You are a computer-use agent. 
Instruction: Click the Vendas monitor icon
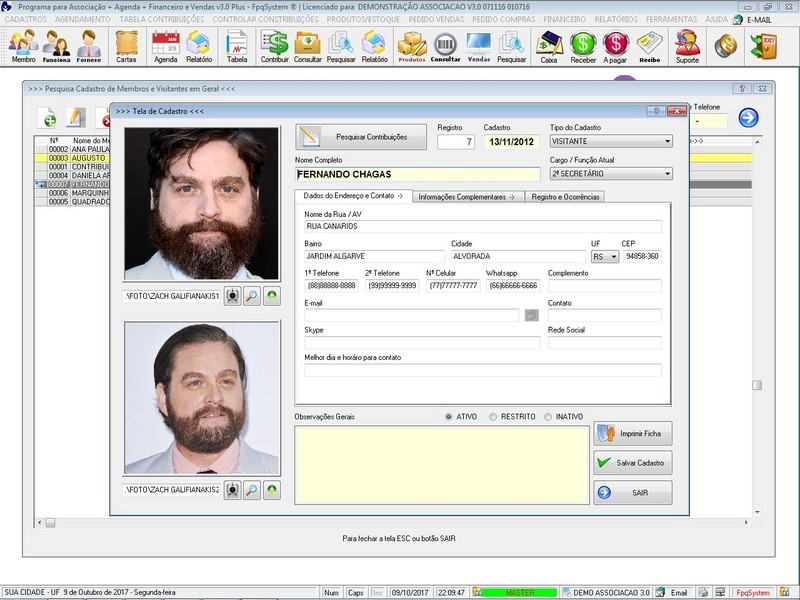pyautogui.click(x=479, y=46)
